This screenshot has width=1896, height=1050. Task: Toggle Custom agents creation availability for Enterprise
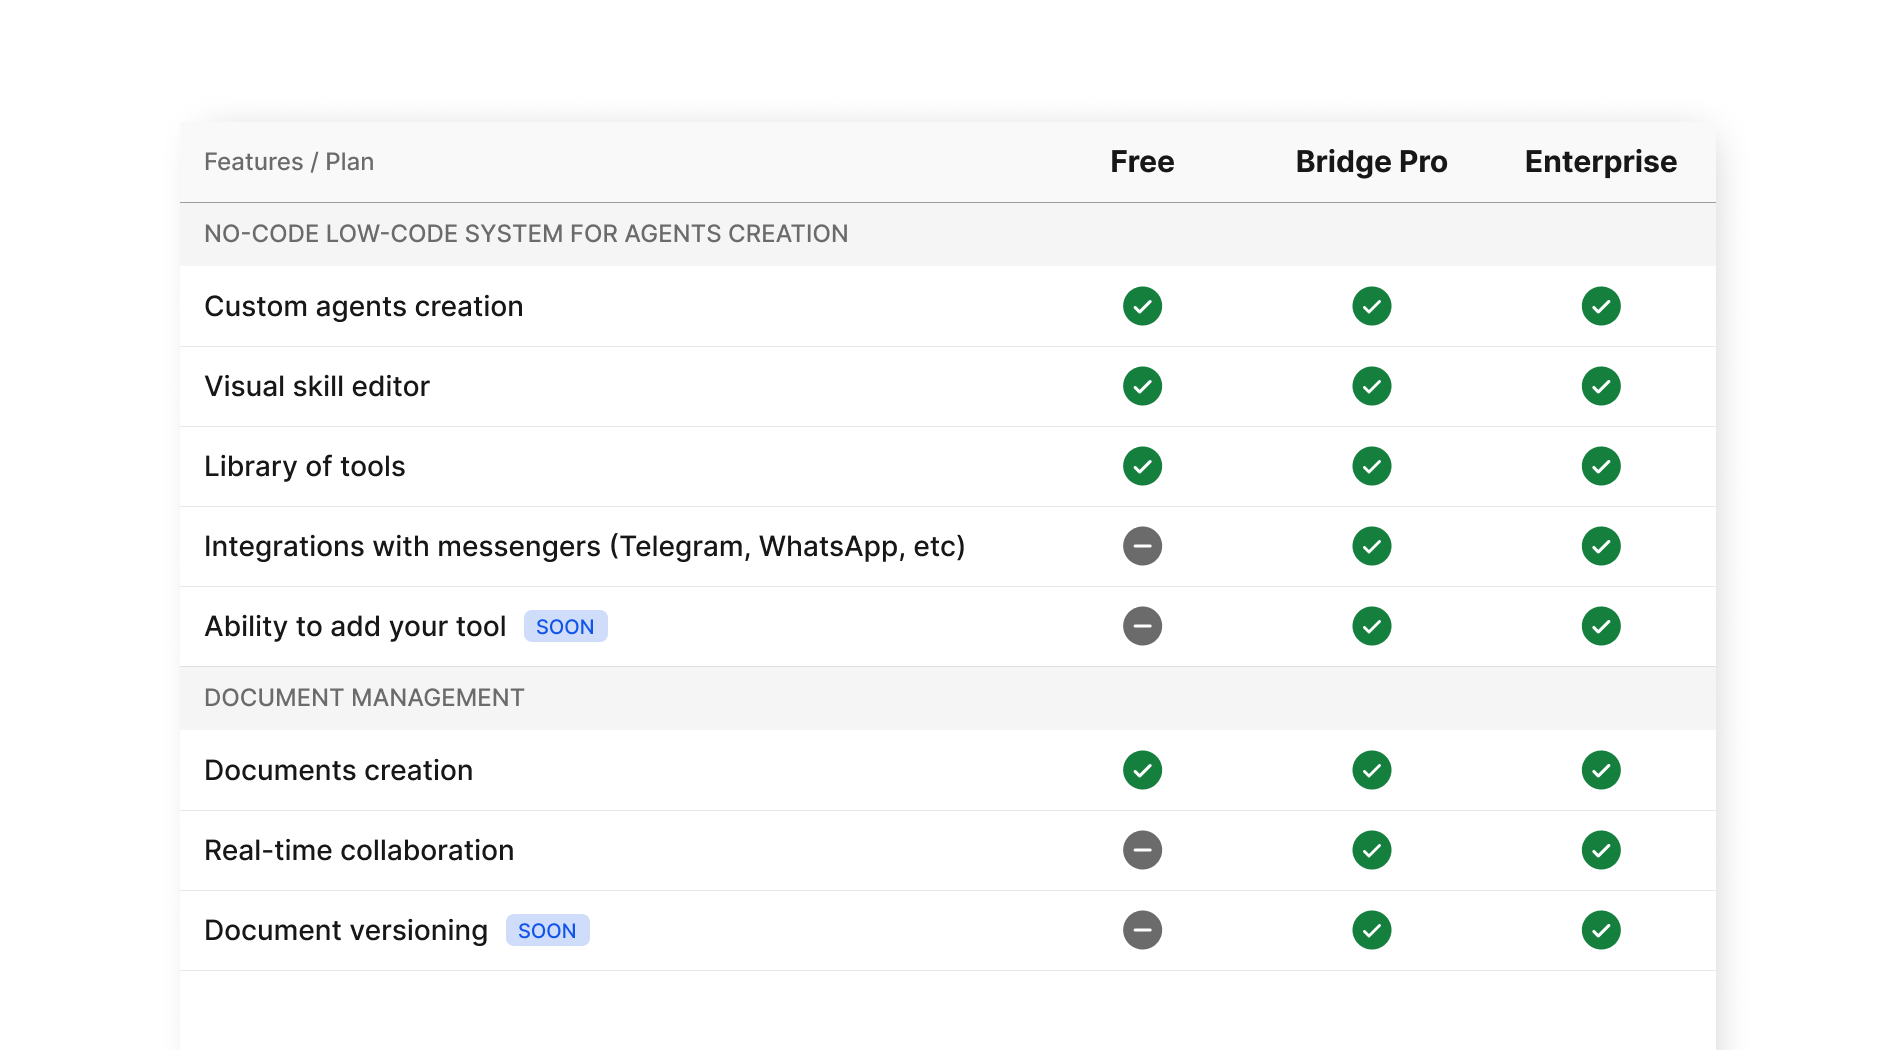[1601, 306]
